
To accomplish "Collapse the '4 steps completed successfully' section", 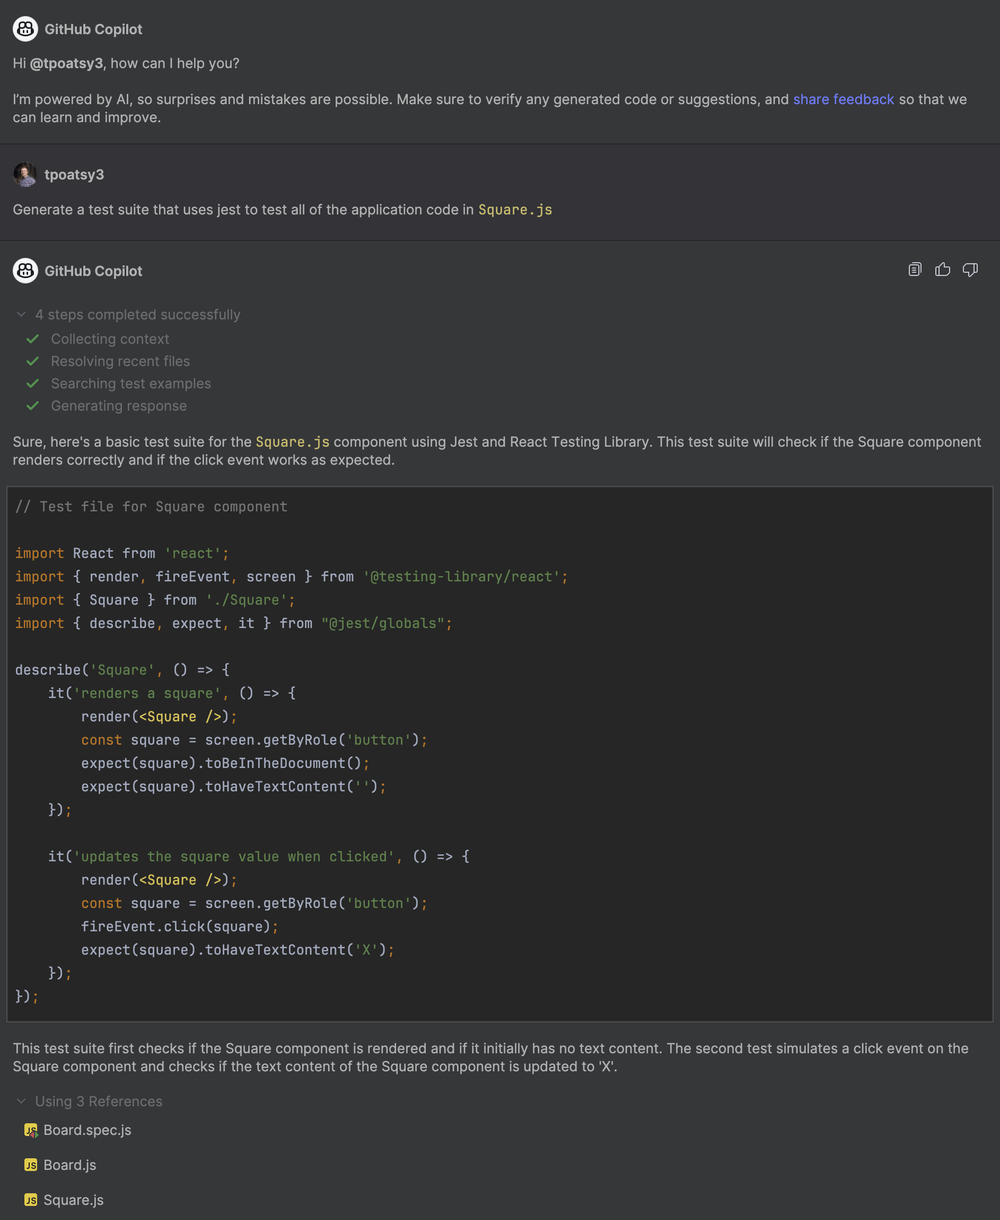I will (x=21, y=315).
